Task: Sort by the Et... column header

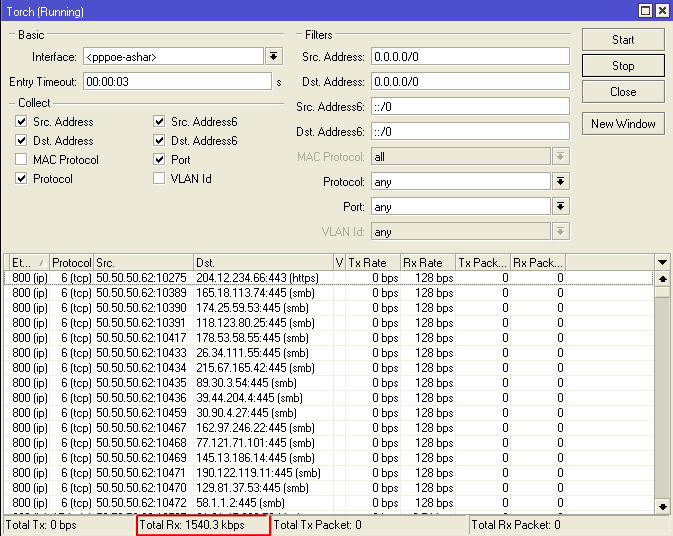Action: (29, 262)
